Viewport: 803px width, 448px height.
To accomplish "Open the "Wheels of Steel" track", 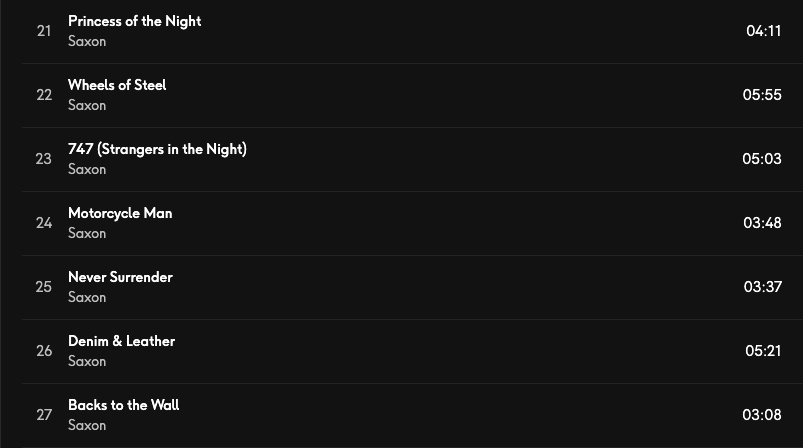I will point(117,85).
